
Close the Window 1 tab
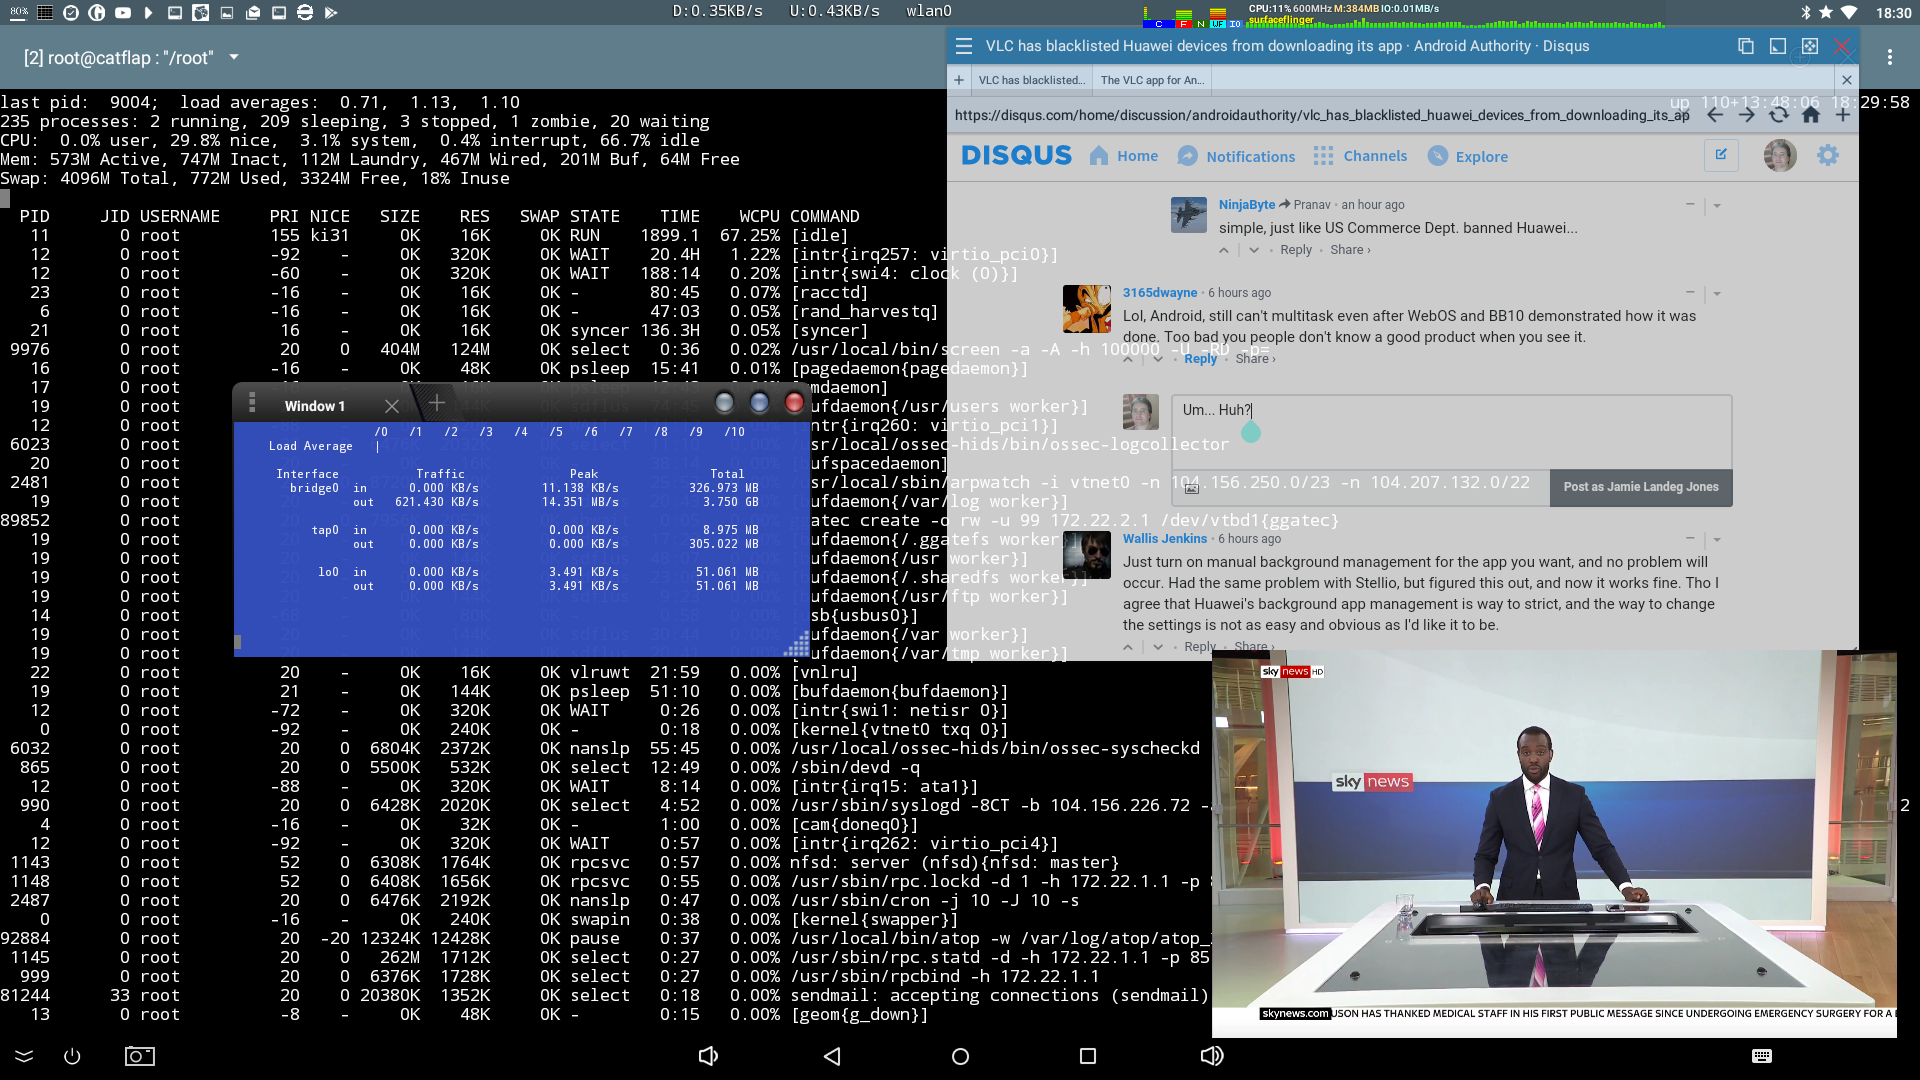point(392,406)
